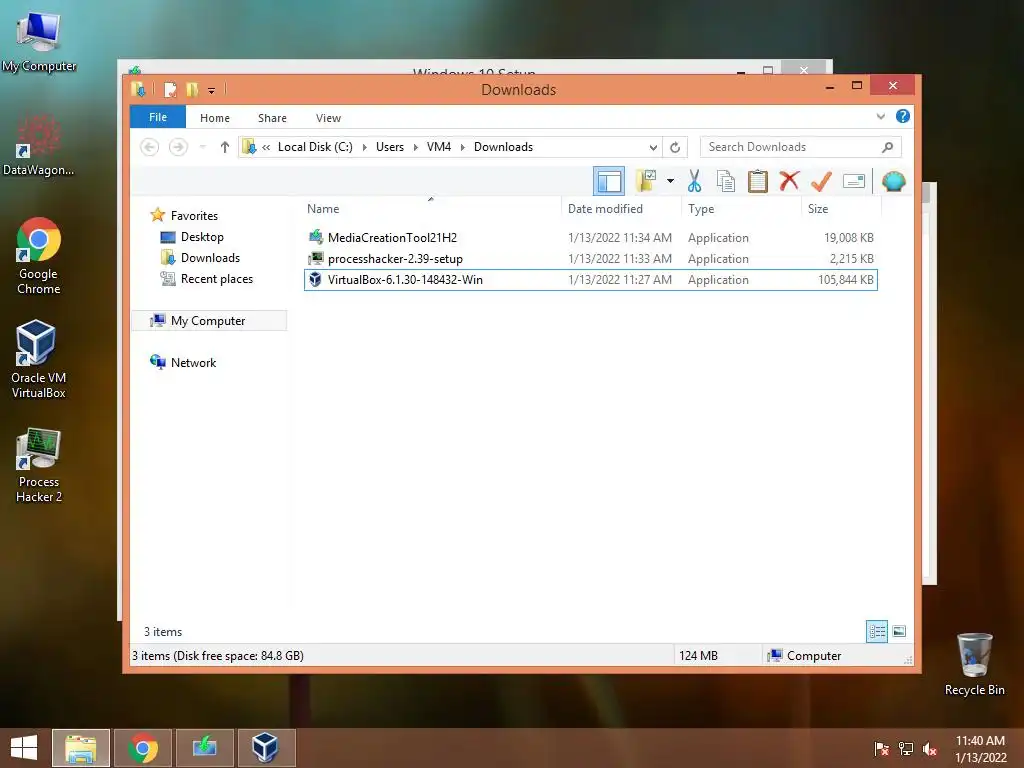Click the orange checkmark Properties icon

click(x=821, y=181)
